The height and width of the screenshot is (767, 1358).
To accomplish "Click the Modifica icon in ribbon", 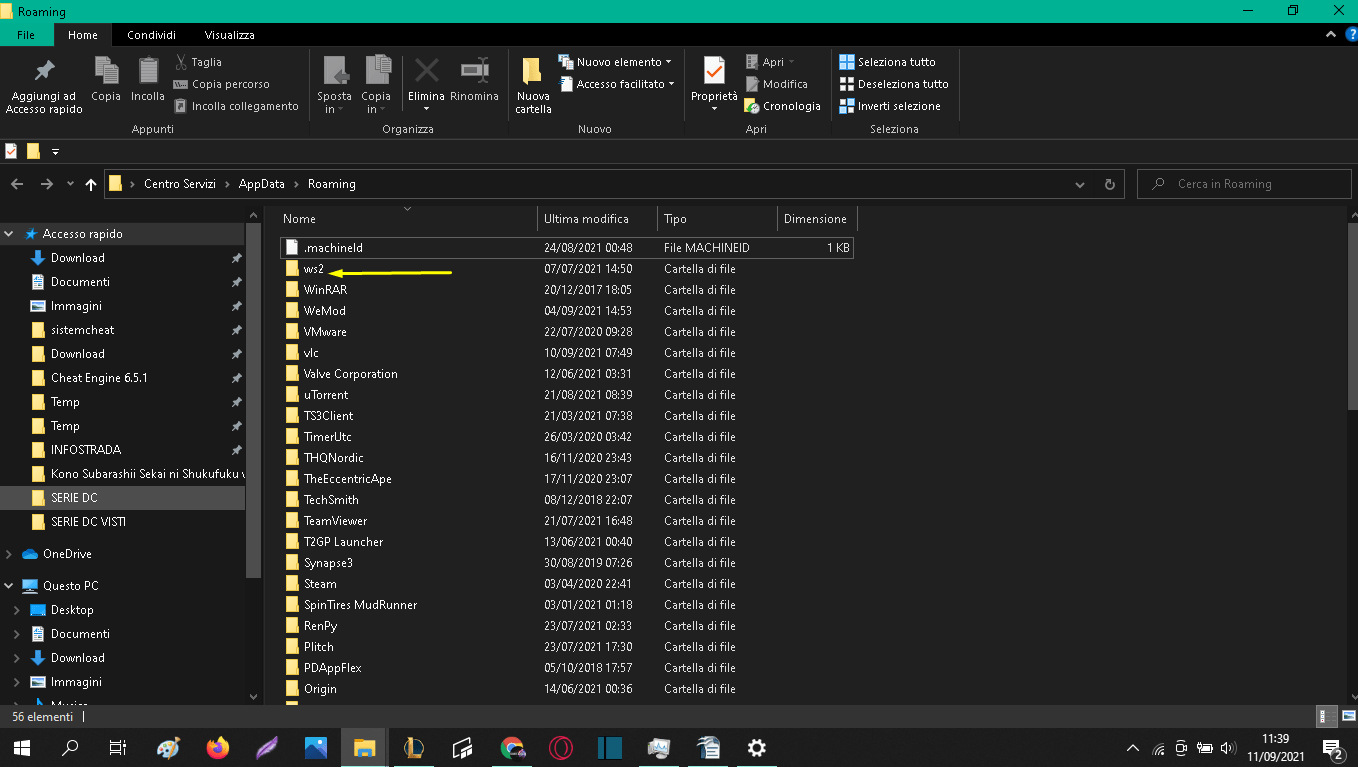I will pyautogui.click(x=753, y=84).
